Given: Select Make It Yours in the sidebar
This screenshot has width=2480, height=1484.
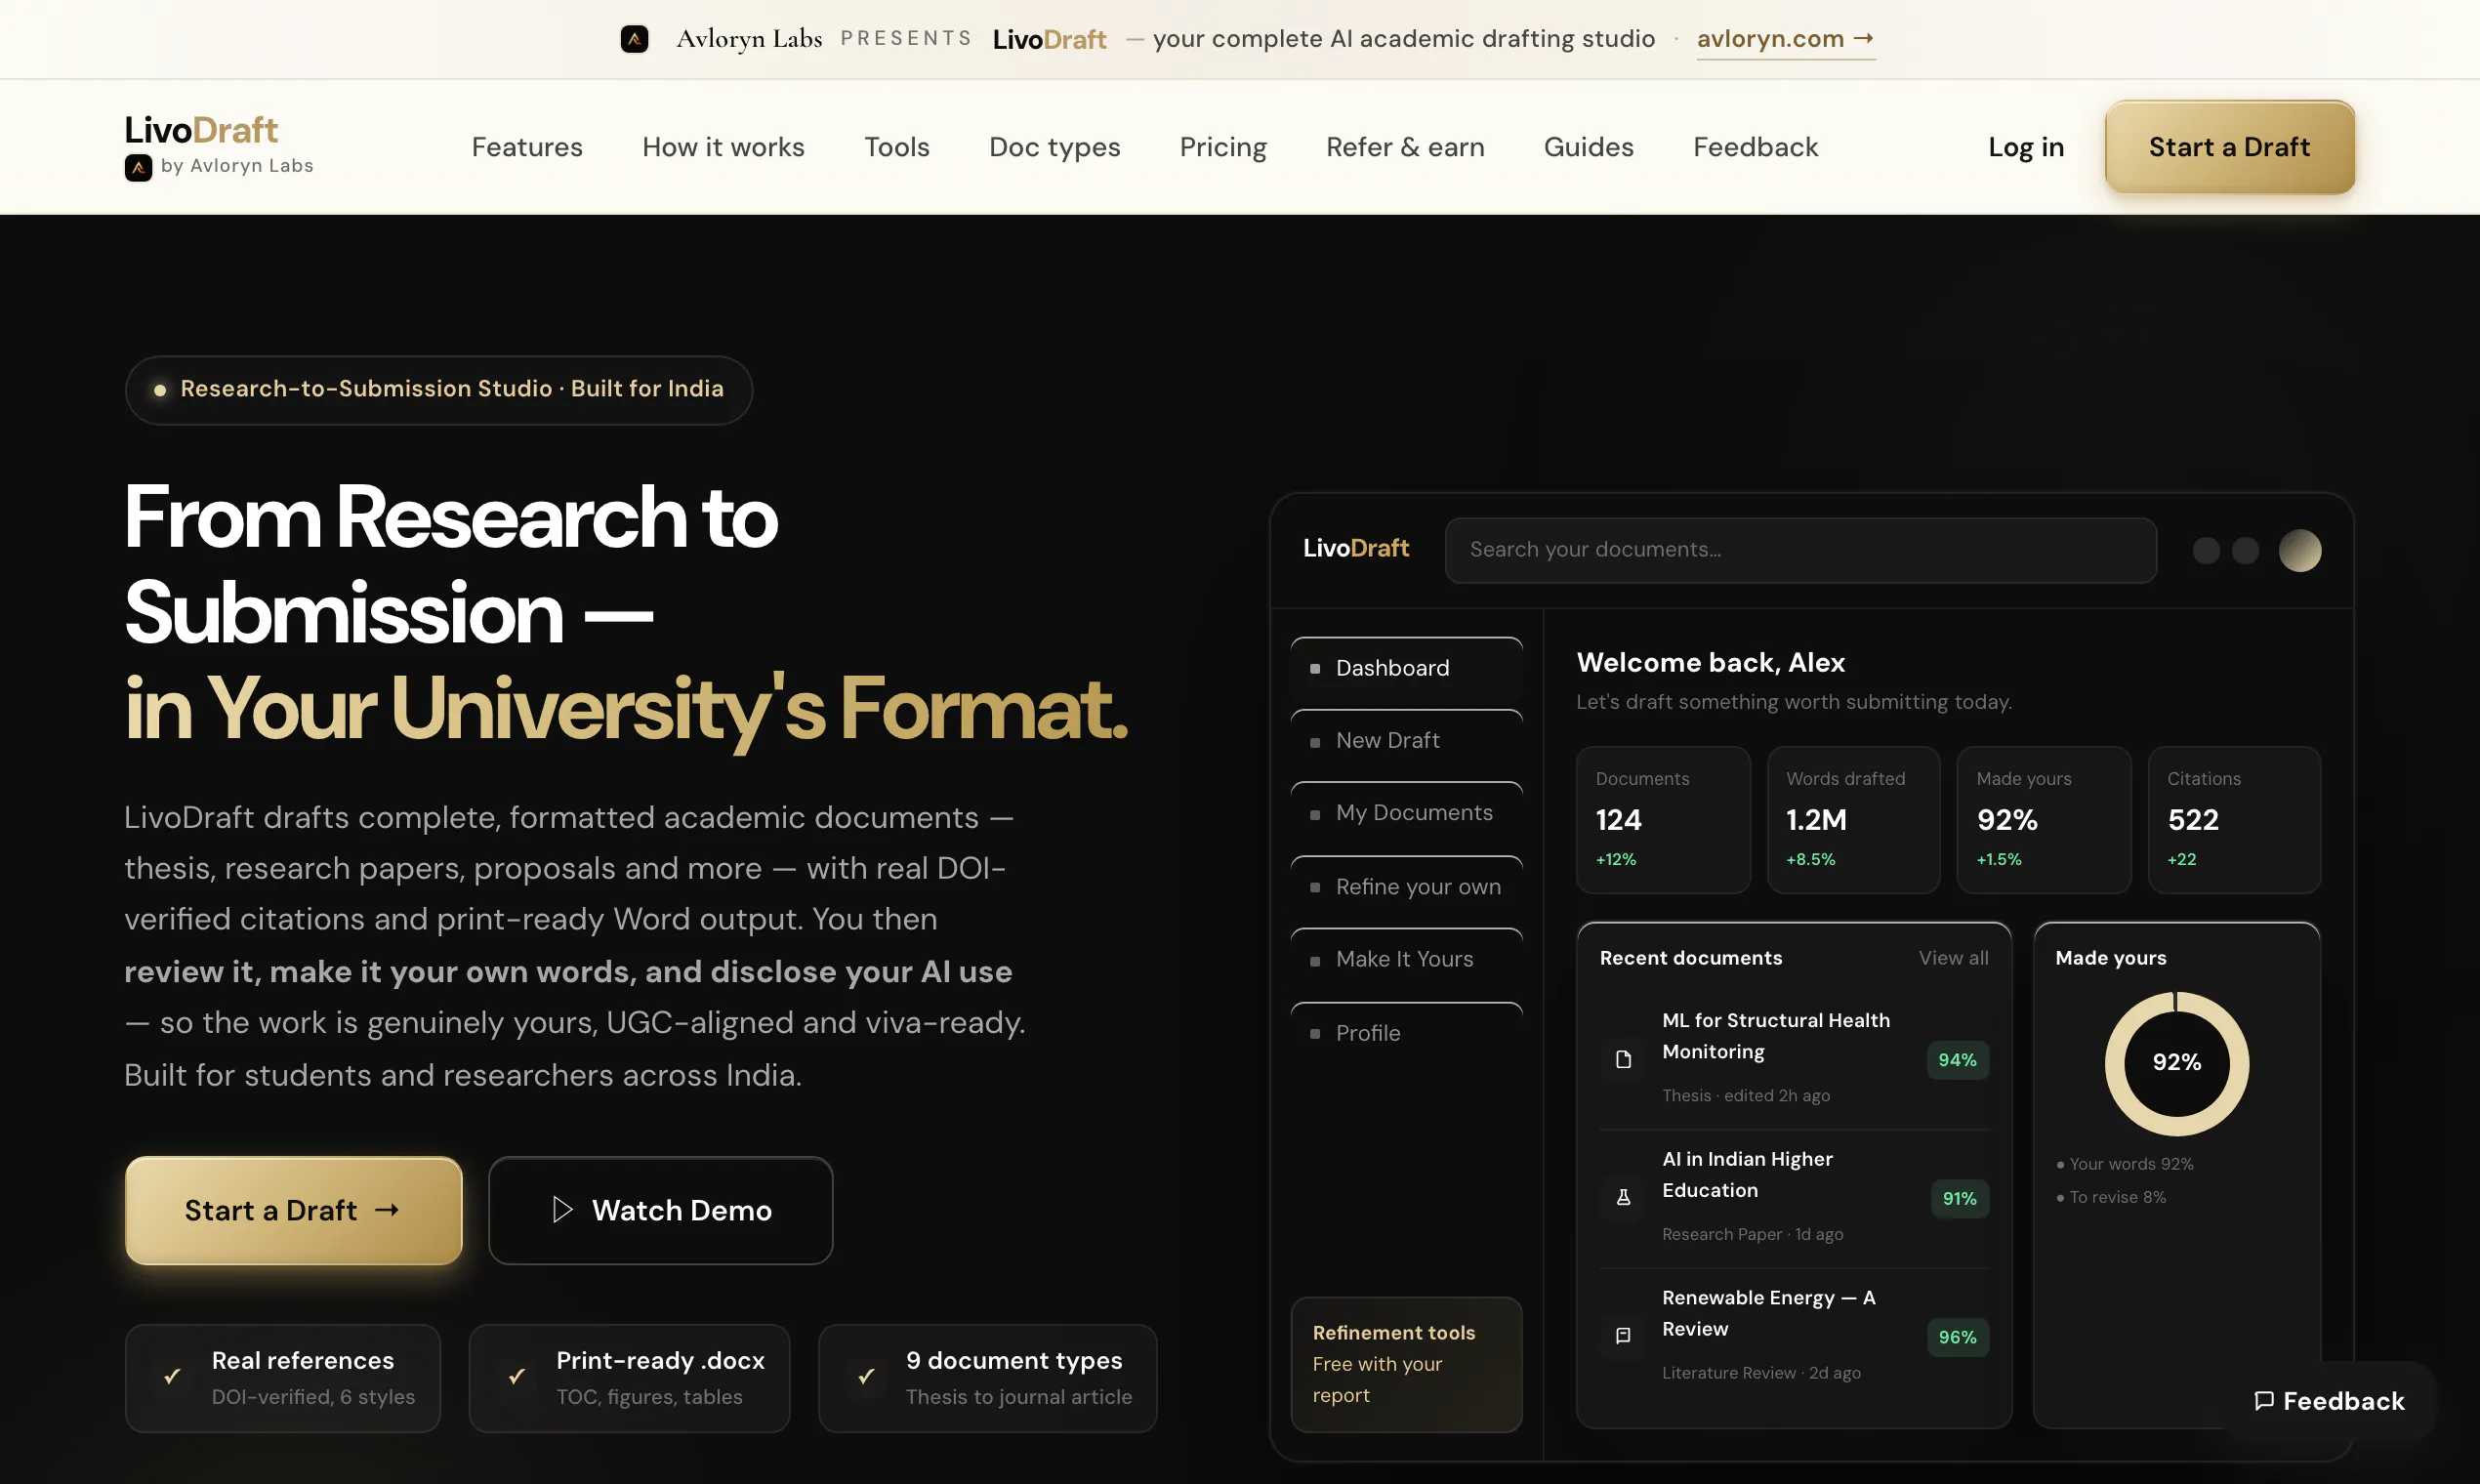Looking at the screenshot, I should click(x=1406, y=960).
